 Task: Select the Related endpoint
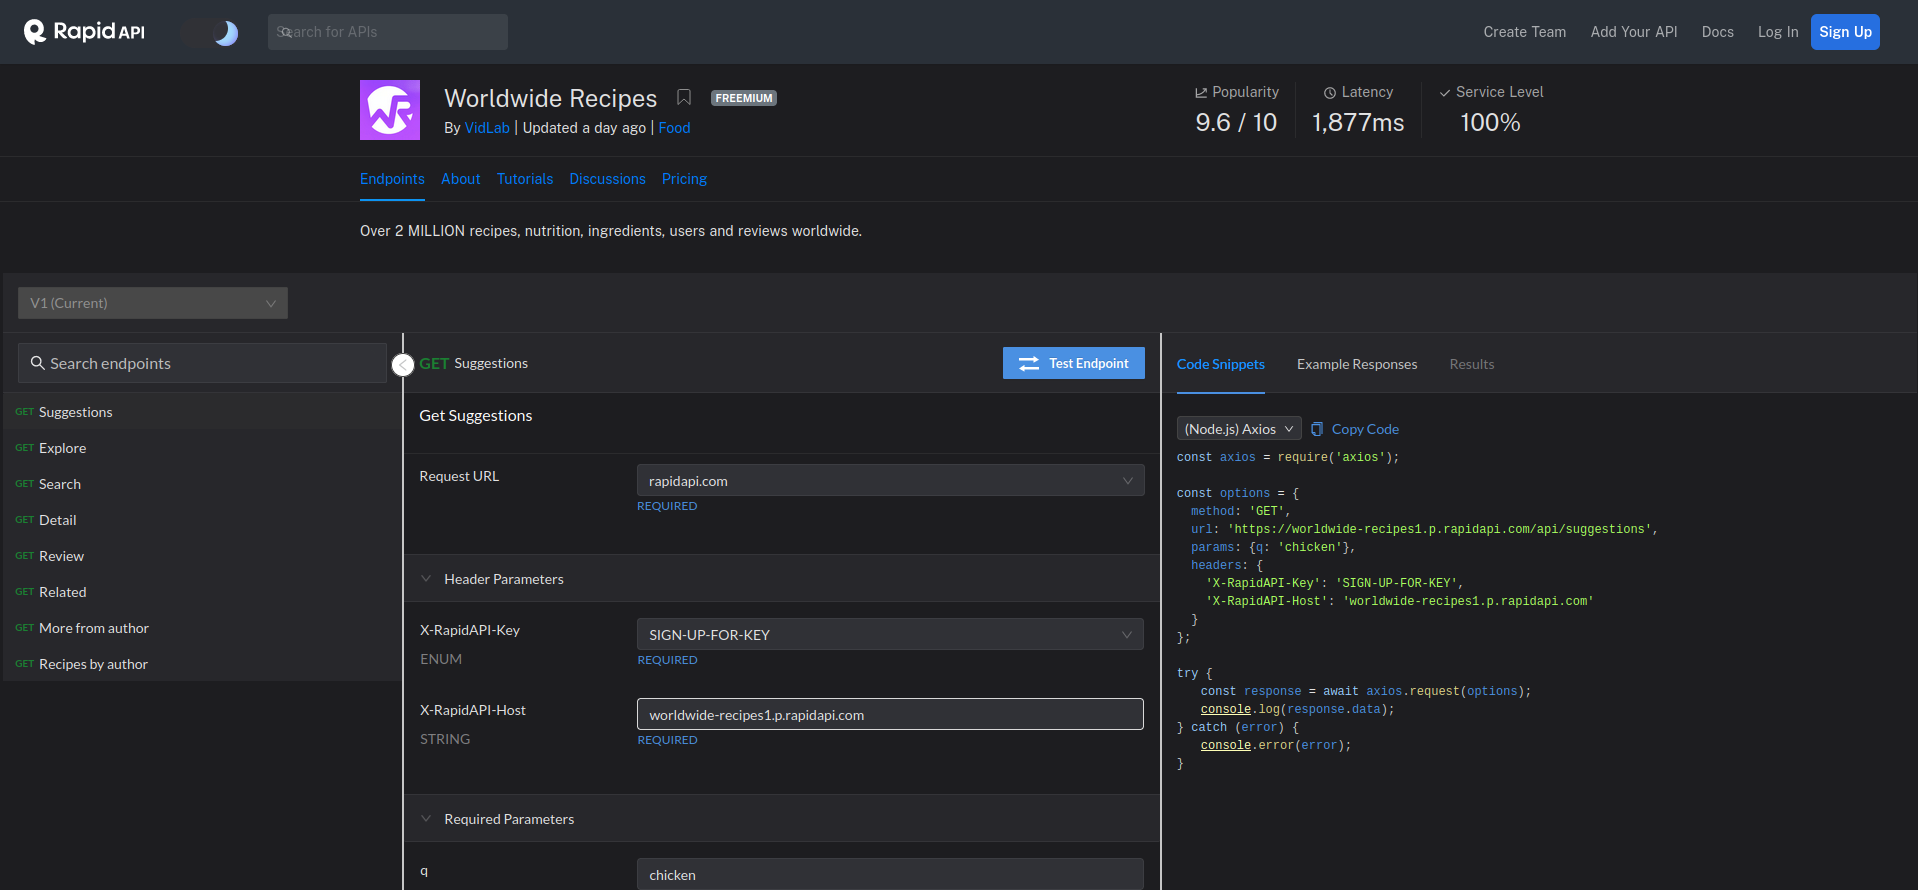click(202, 592)
